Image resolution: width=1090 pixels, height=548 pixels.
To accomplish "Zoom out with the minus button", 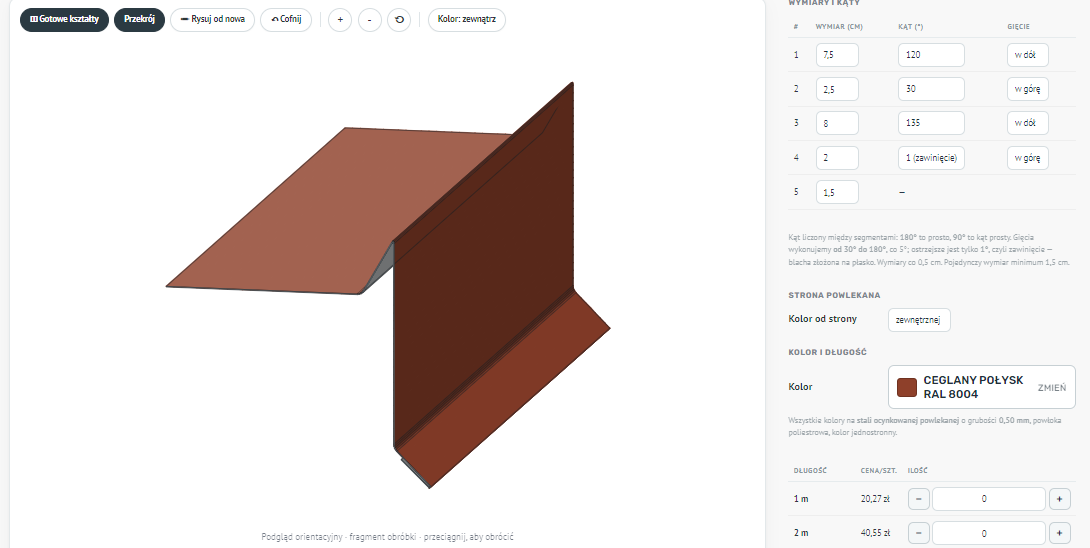I will pos(370,20).
